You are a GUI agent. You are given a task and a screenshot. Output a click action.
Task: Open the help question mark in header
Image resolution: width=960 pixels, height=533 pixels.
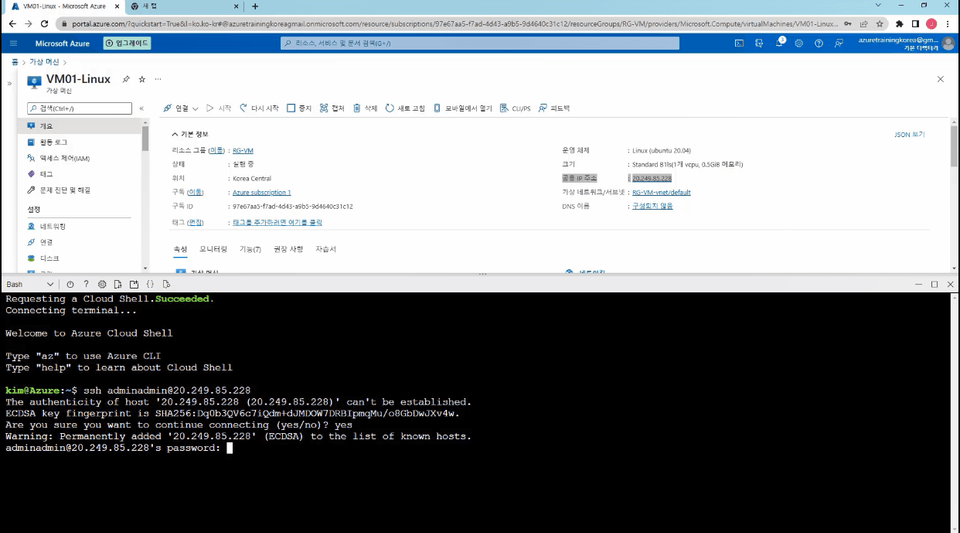coord(819,43)
